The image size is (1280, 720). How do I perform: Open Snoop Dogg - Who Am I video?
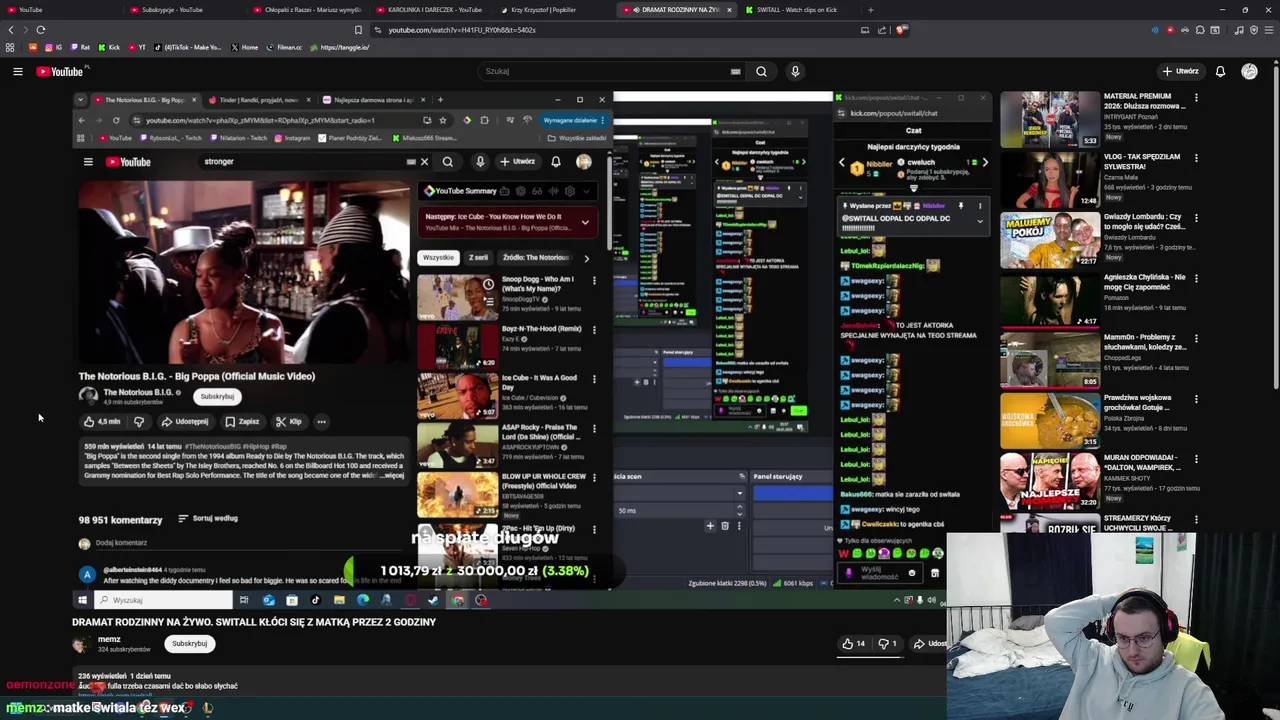click(x=456, y=297)
